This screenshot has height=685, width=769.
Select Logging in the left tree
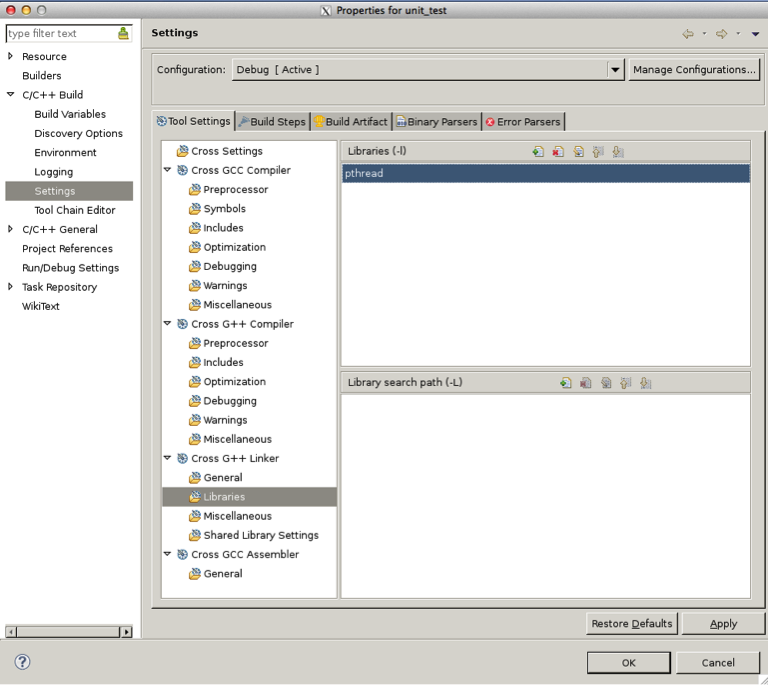(x=53, y=172)
